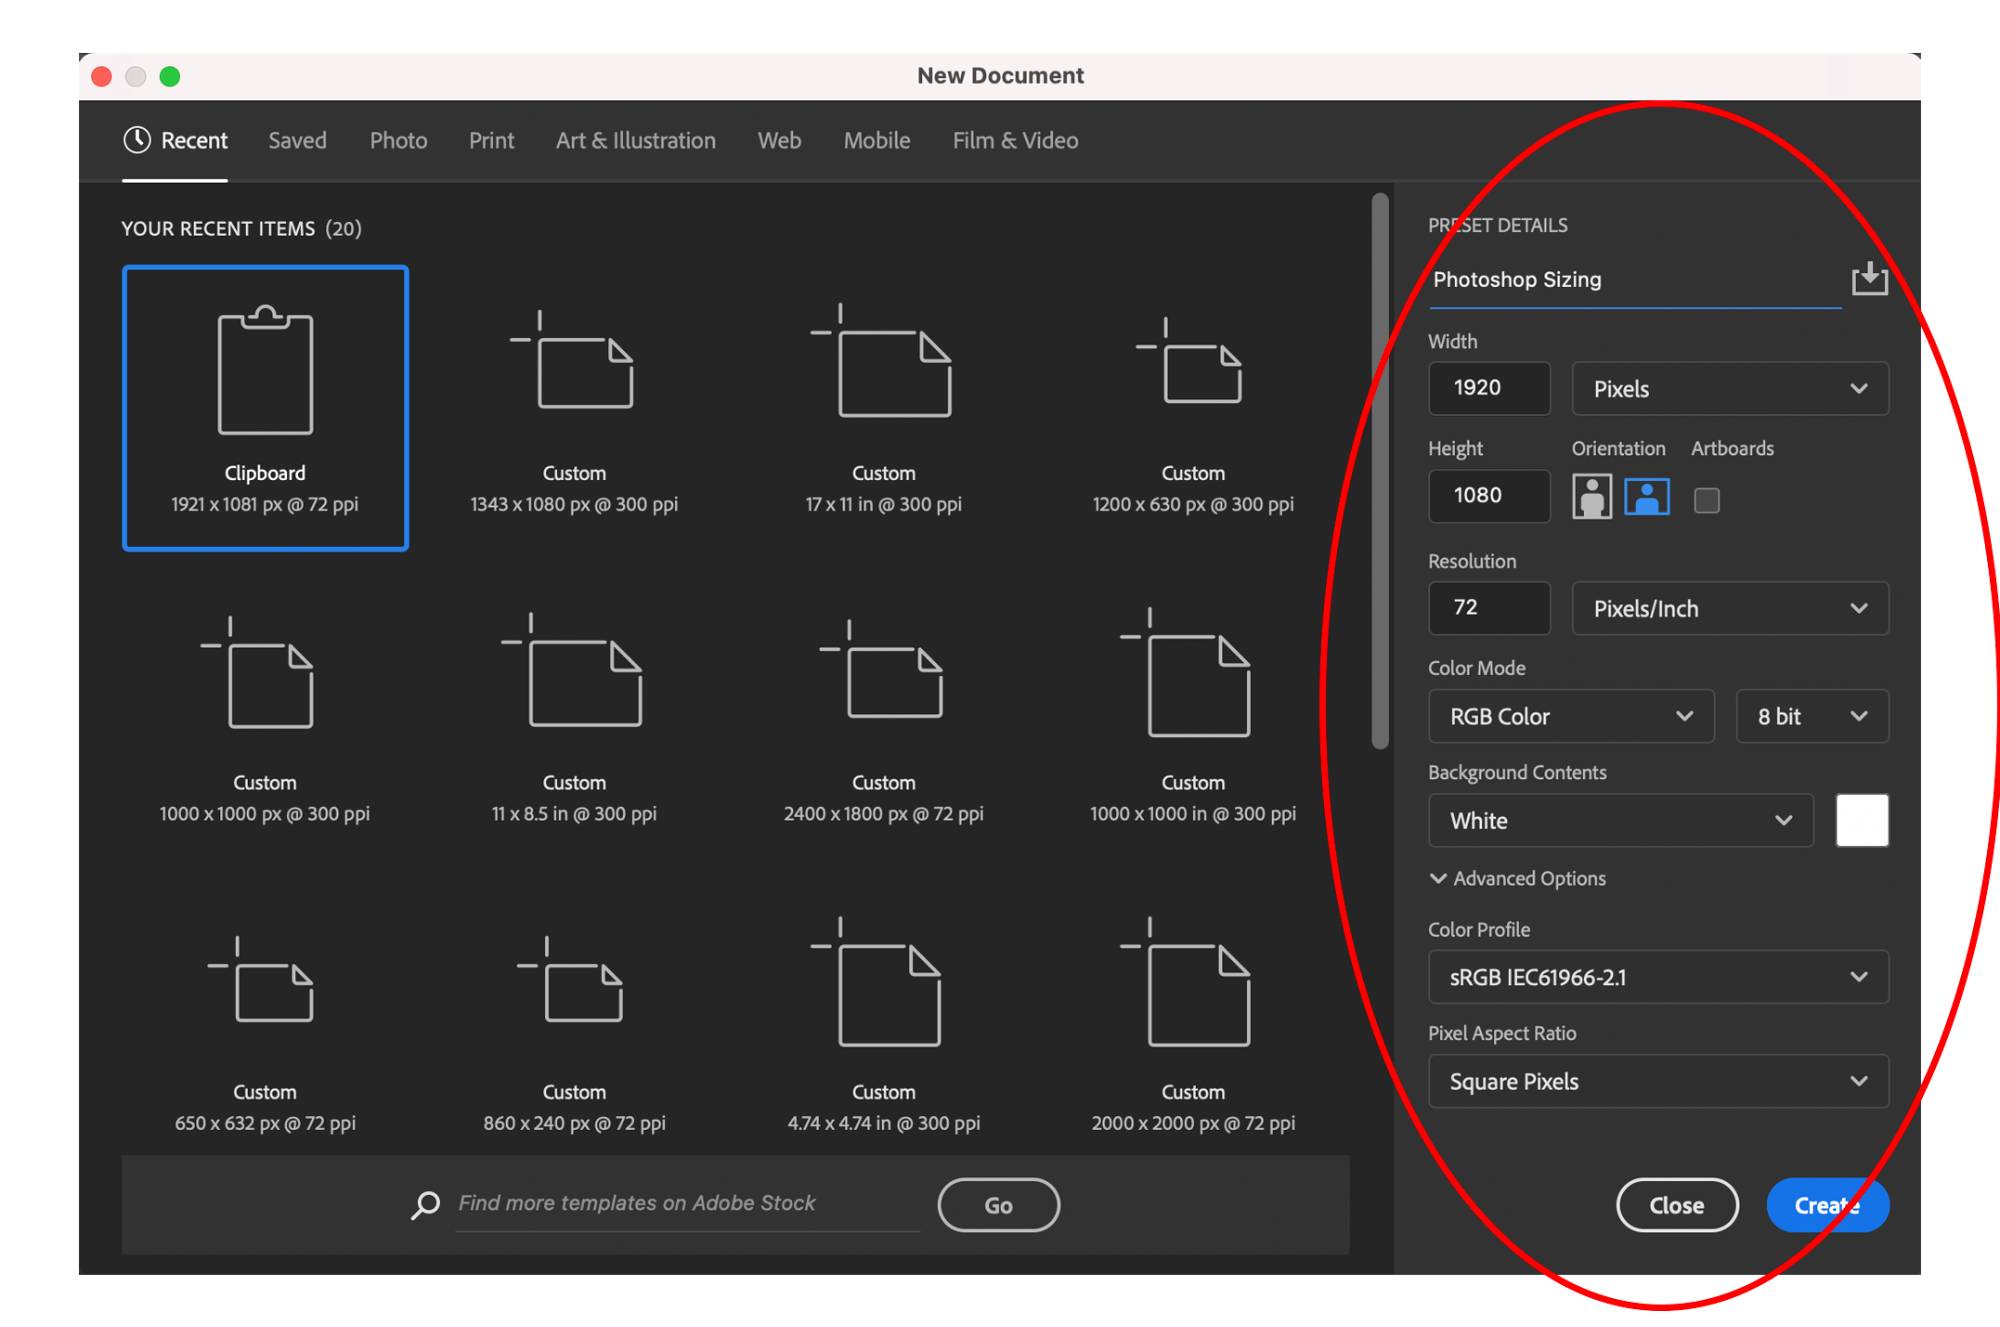Open the Art & Illustration tab
The height and width of the screenshot is (1327, 2000).
[x=635, y=141]
